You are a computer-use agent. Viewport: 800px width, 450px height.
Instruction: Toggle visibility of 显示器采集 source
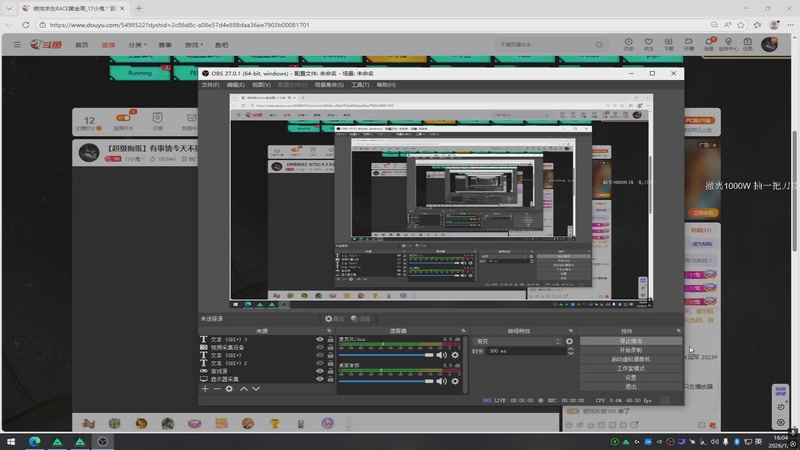coord(320,379)
